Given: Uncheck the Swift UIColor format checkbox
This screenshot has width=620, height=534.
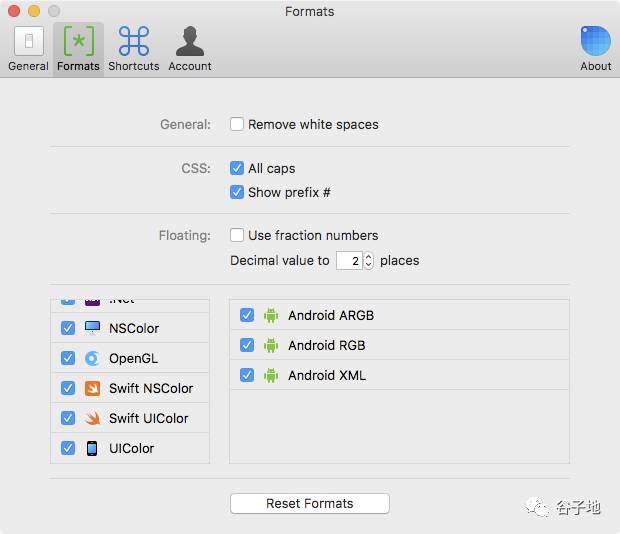Looking at the screenshot, I should [x=68, y=418].
